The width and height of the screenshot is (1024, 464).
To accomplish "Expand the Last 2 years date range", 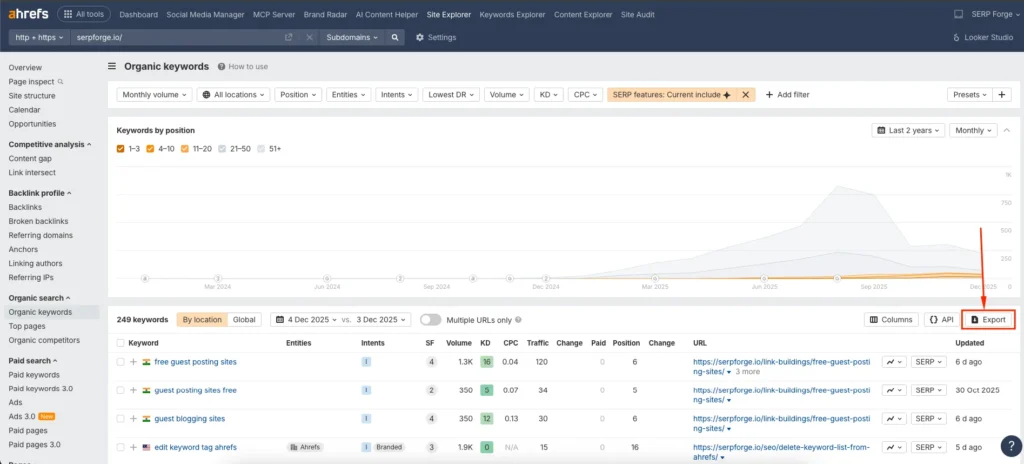I will 907,130.
